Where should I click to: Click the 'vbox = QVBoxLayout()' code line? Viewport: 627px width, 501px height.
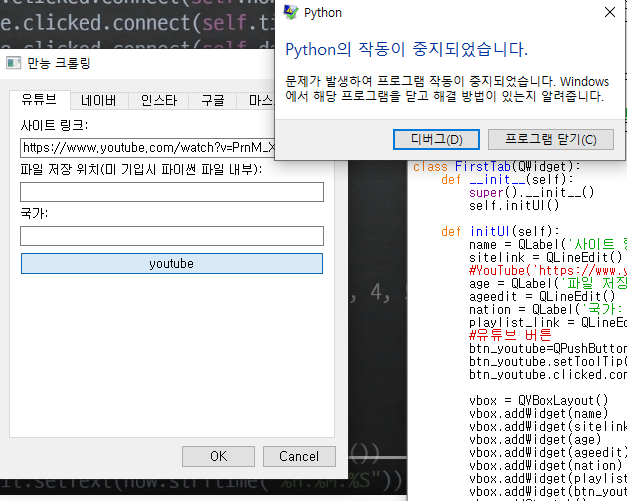(539, 400)
